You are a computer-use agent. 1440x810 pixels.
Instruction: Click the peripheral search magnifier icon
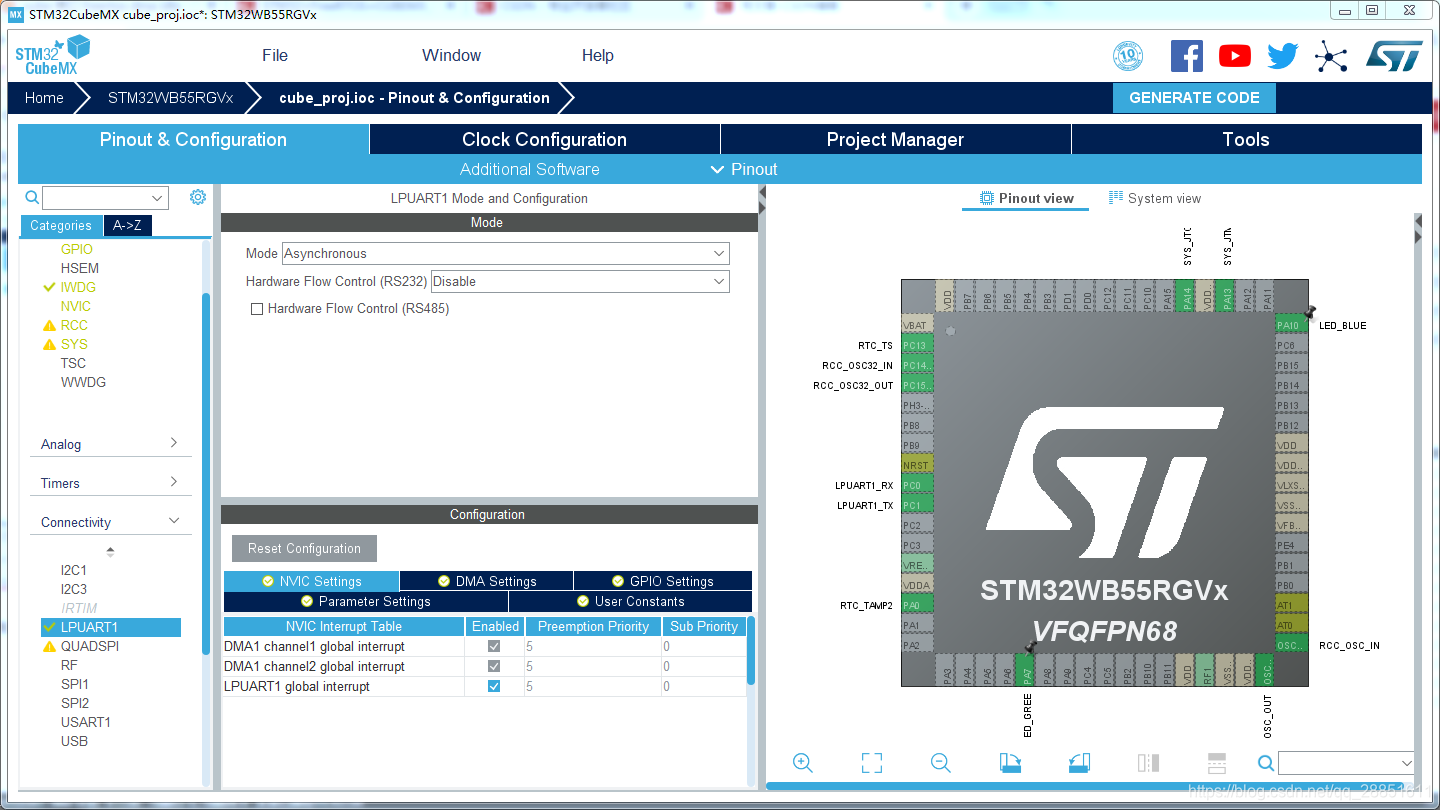click(x=32, y=197)
